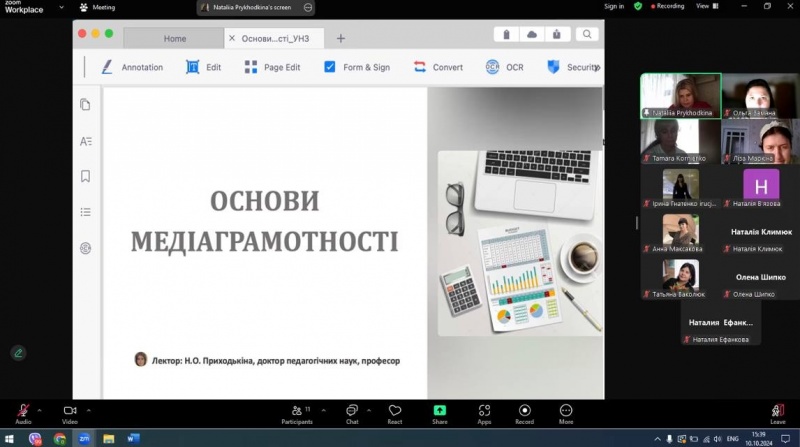This screenshot has height=447, width=800.
Task: Select Natalia Prykhodkina's video thumbnail
Action: [680, 96]
